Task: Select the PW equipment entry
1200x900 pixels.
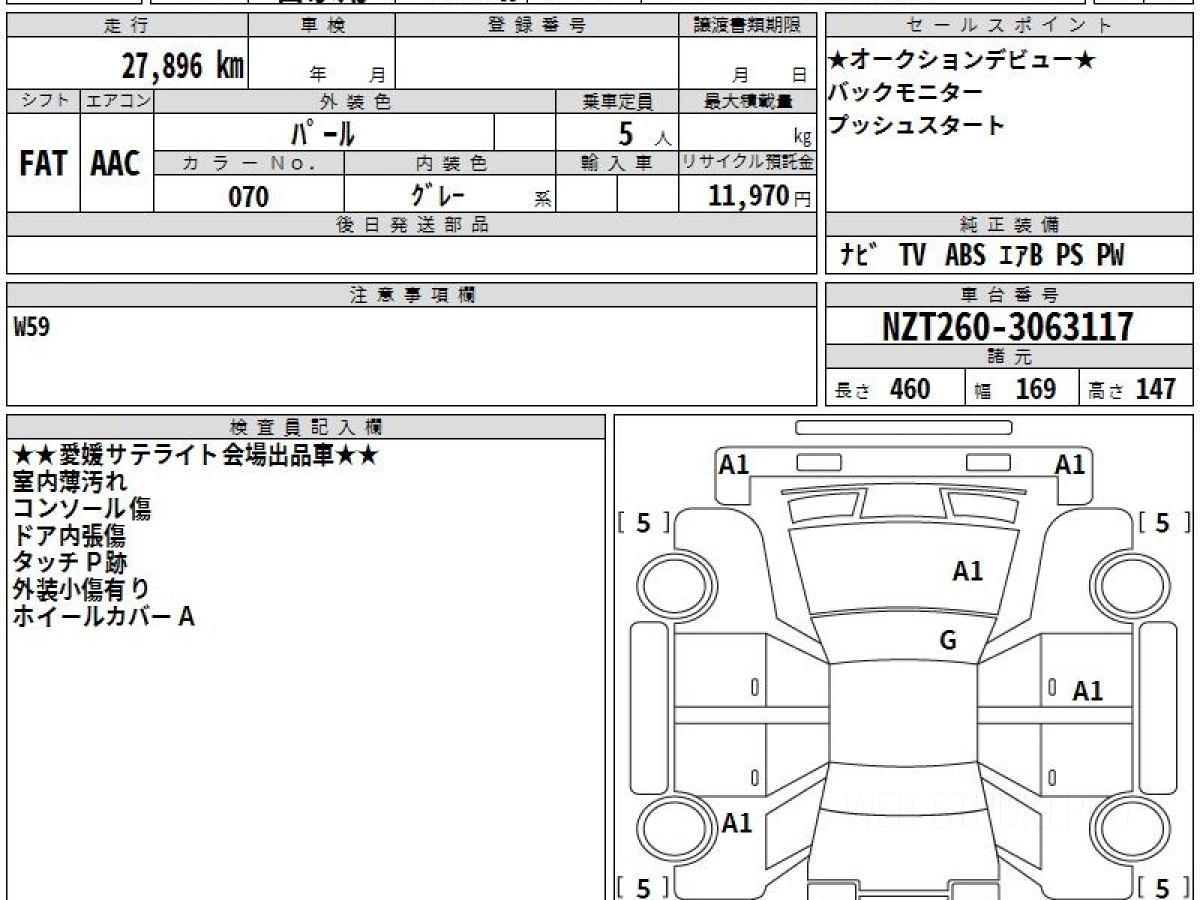Action: [x=1109, y=256]
